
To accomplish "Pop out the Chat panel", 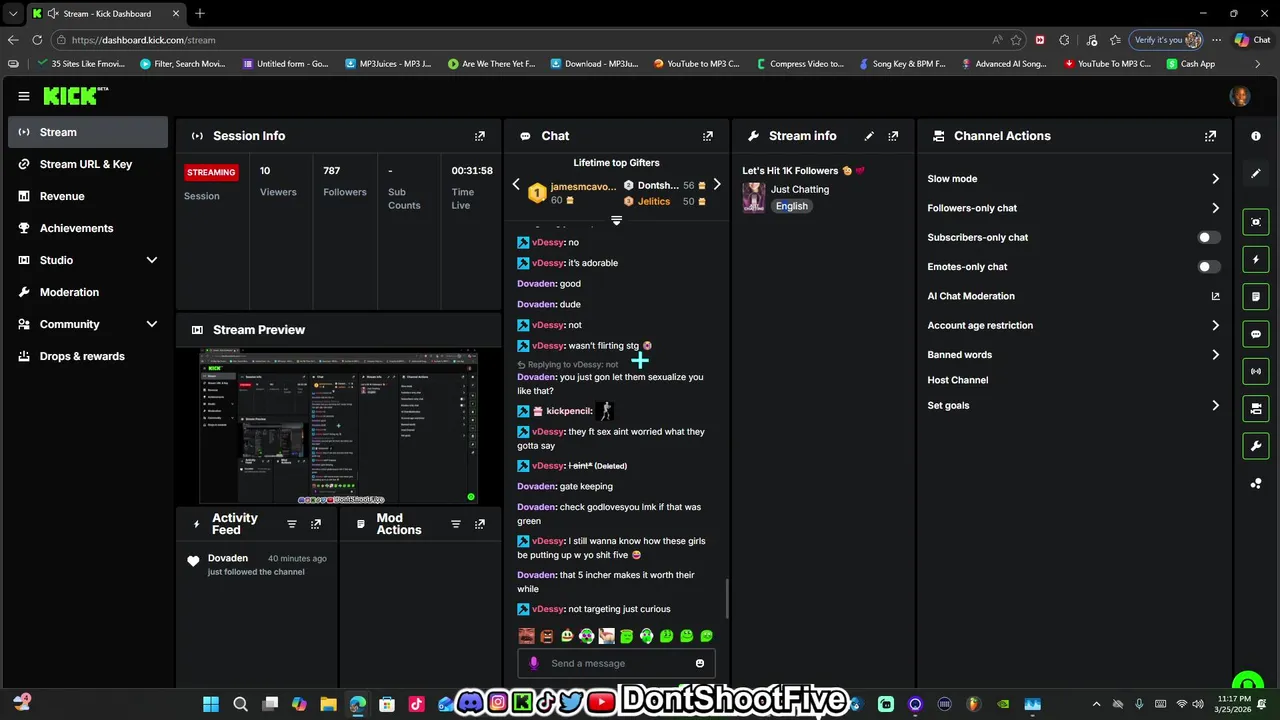I will [x=708, y=136].
